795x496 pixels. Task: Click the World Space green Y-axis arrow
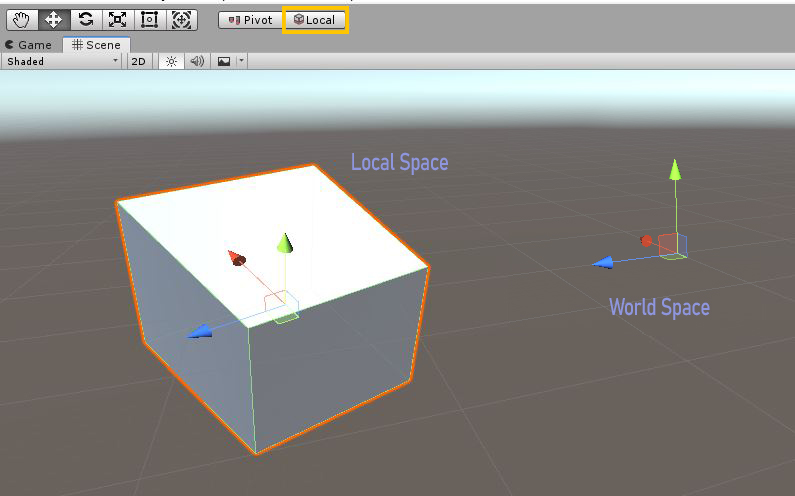pos(675,170)
